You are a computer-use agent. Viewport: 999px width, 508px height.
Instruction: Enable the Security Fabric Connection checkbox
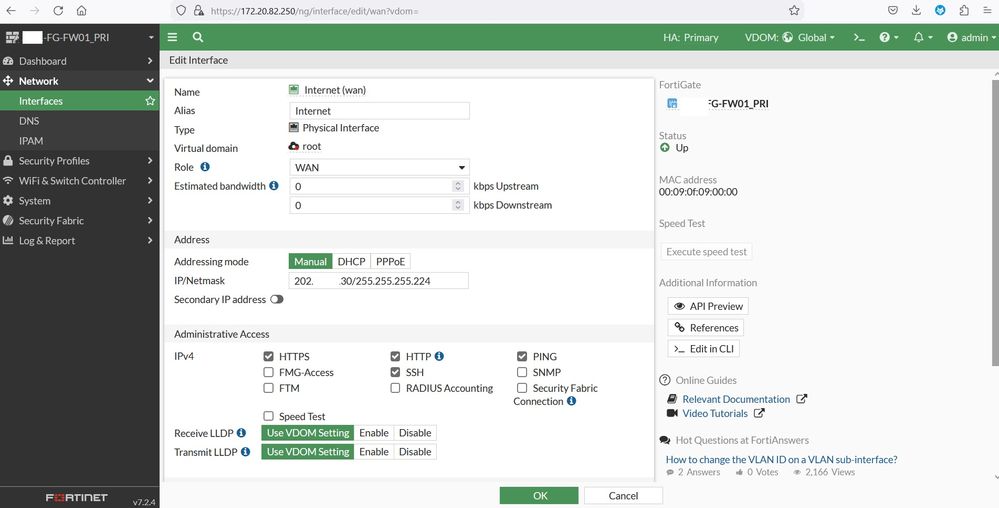click(x=522, y=388)
